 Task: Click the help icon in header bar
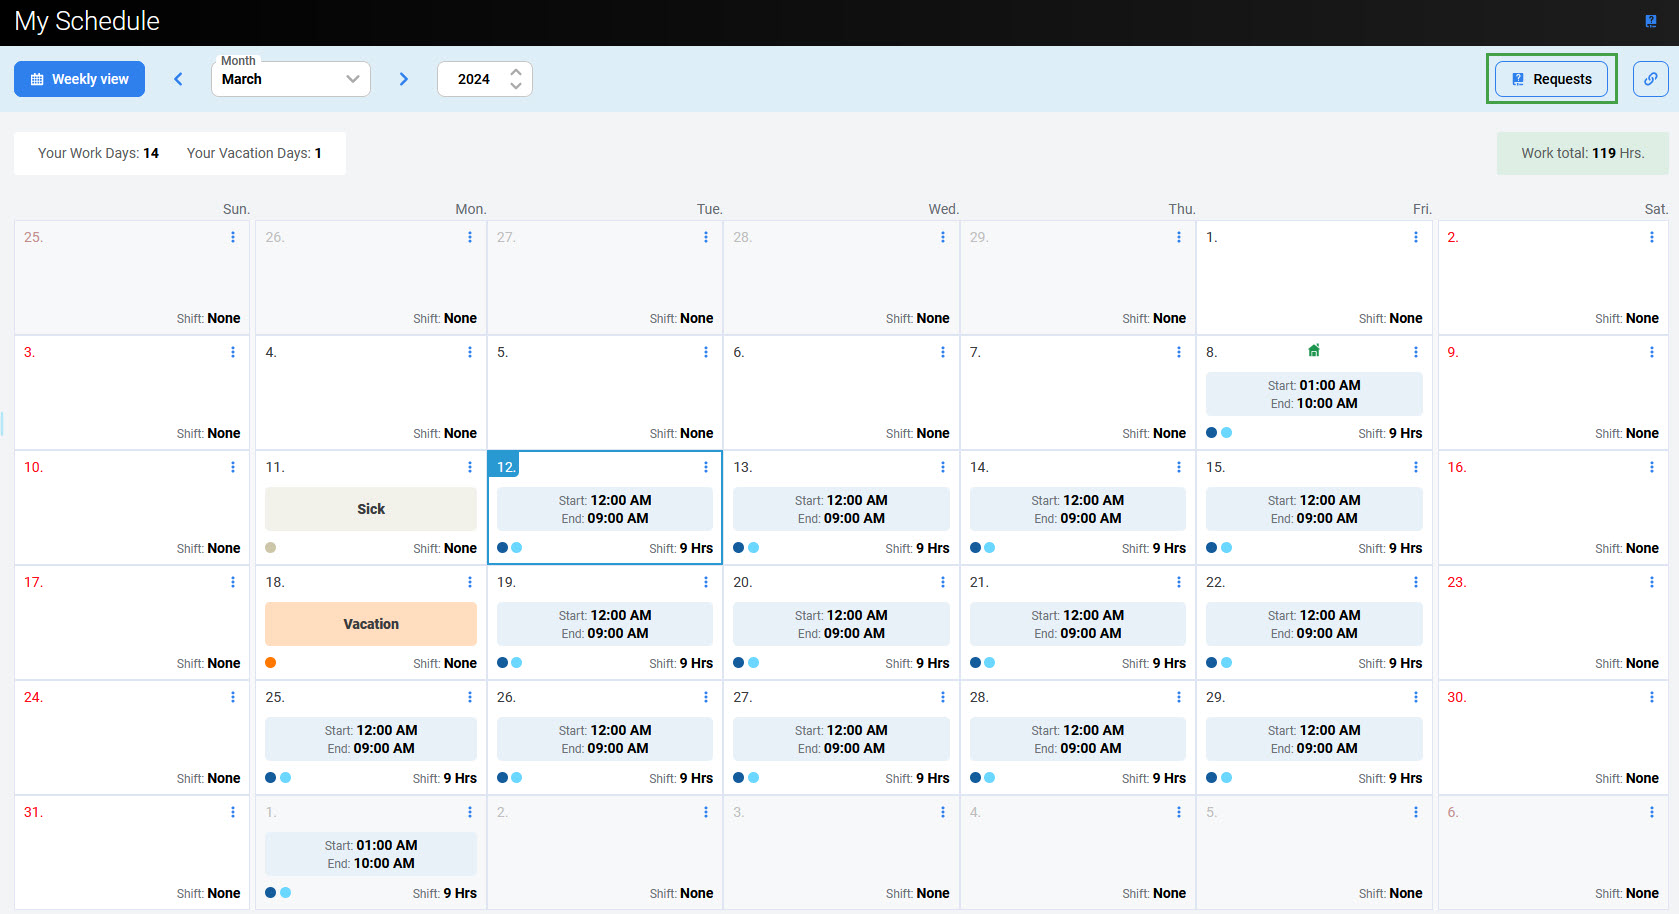pyautogui.click(x=1650, y=21)
